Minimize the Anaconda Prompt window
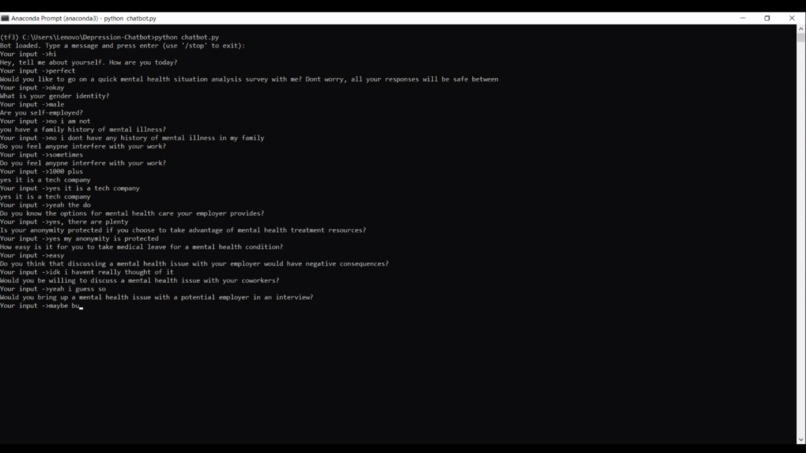This screenshot has height=453, width=806. (x=743, y=18)
